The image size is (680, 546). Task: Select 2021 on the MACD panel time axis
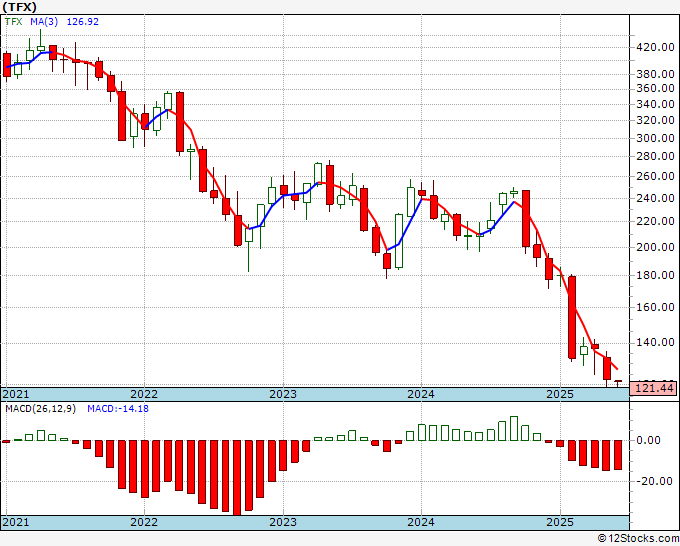click(x=16, y=522)
